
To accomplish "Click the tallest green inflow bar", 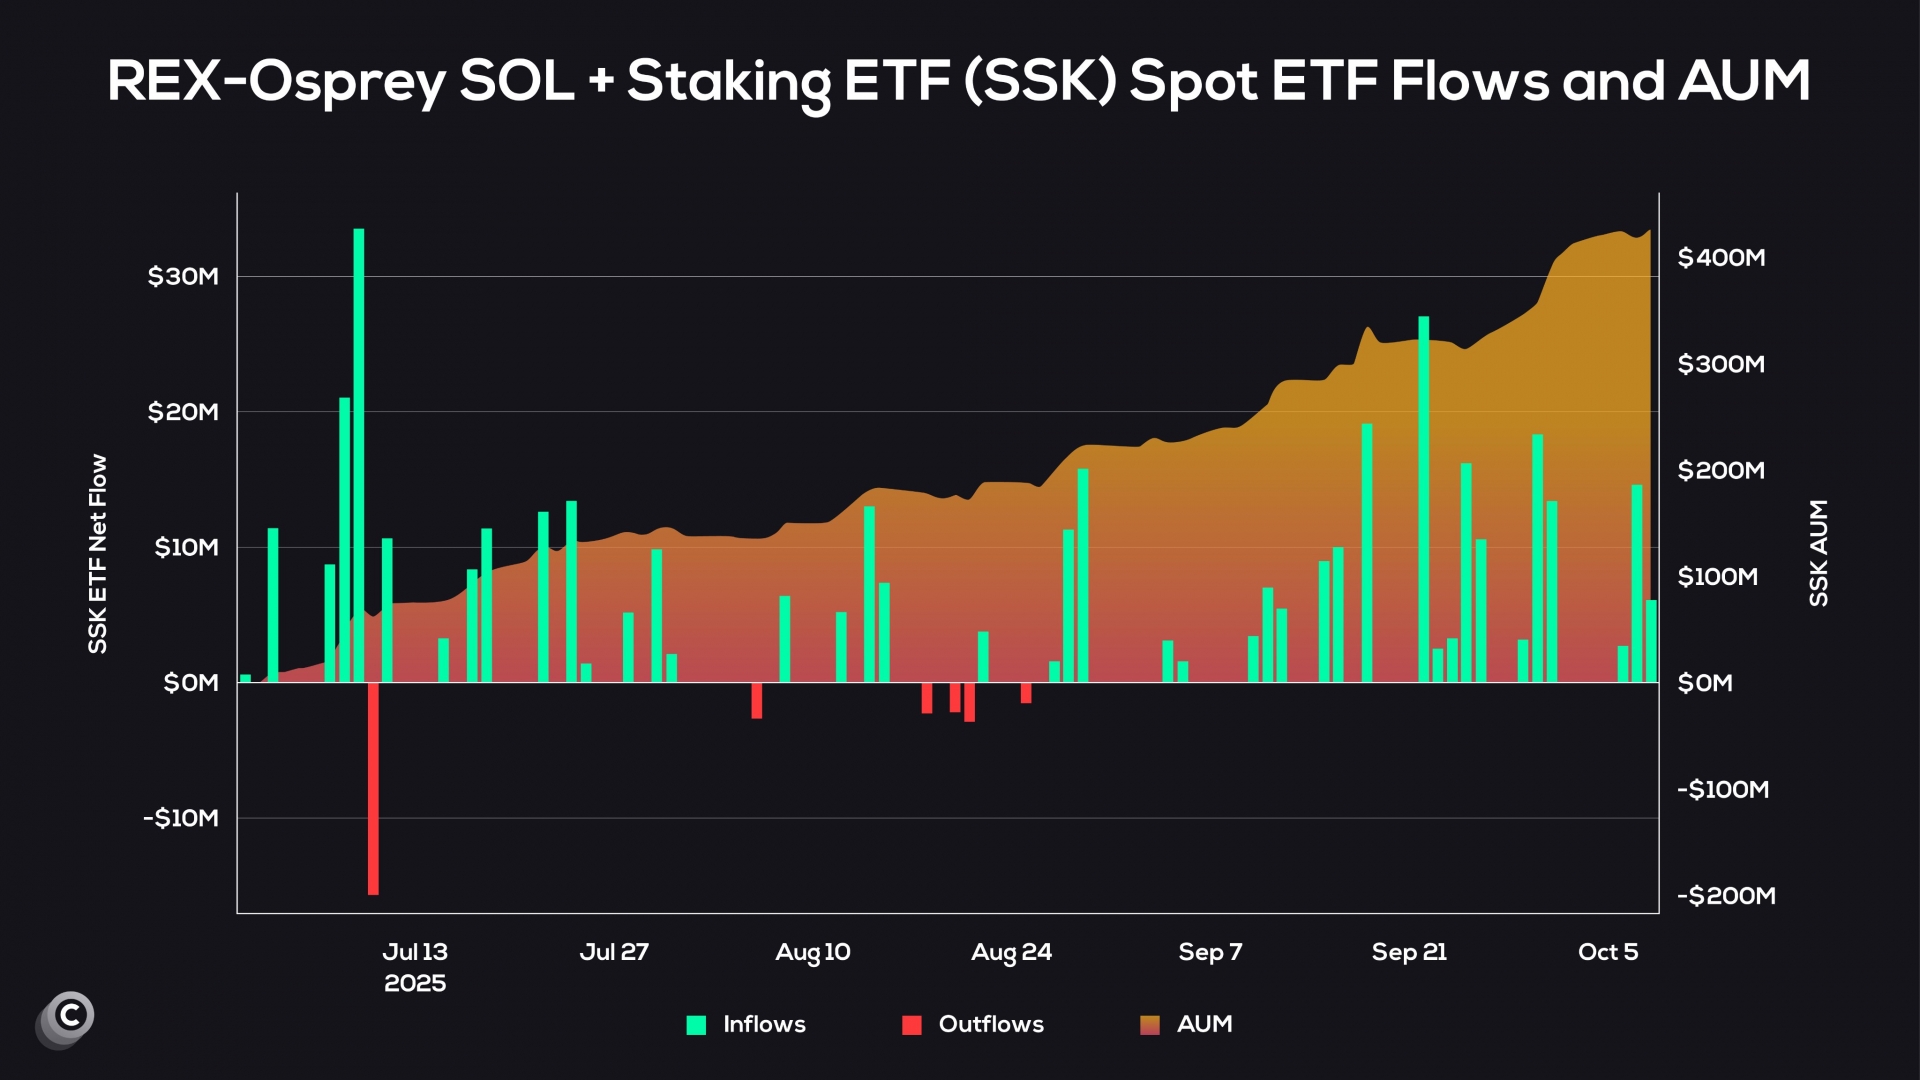I will (359, 455).
